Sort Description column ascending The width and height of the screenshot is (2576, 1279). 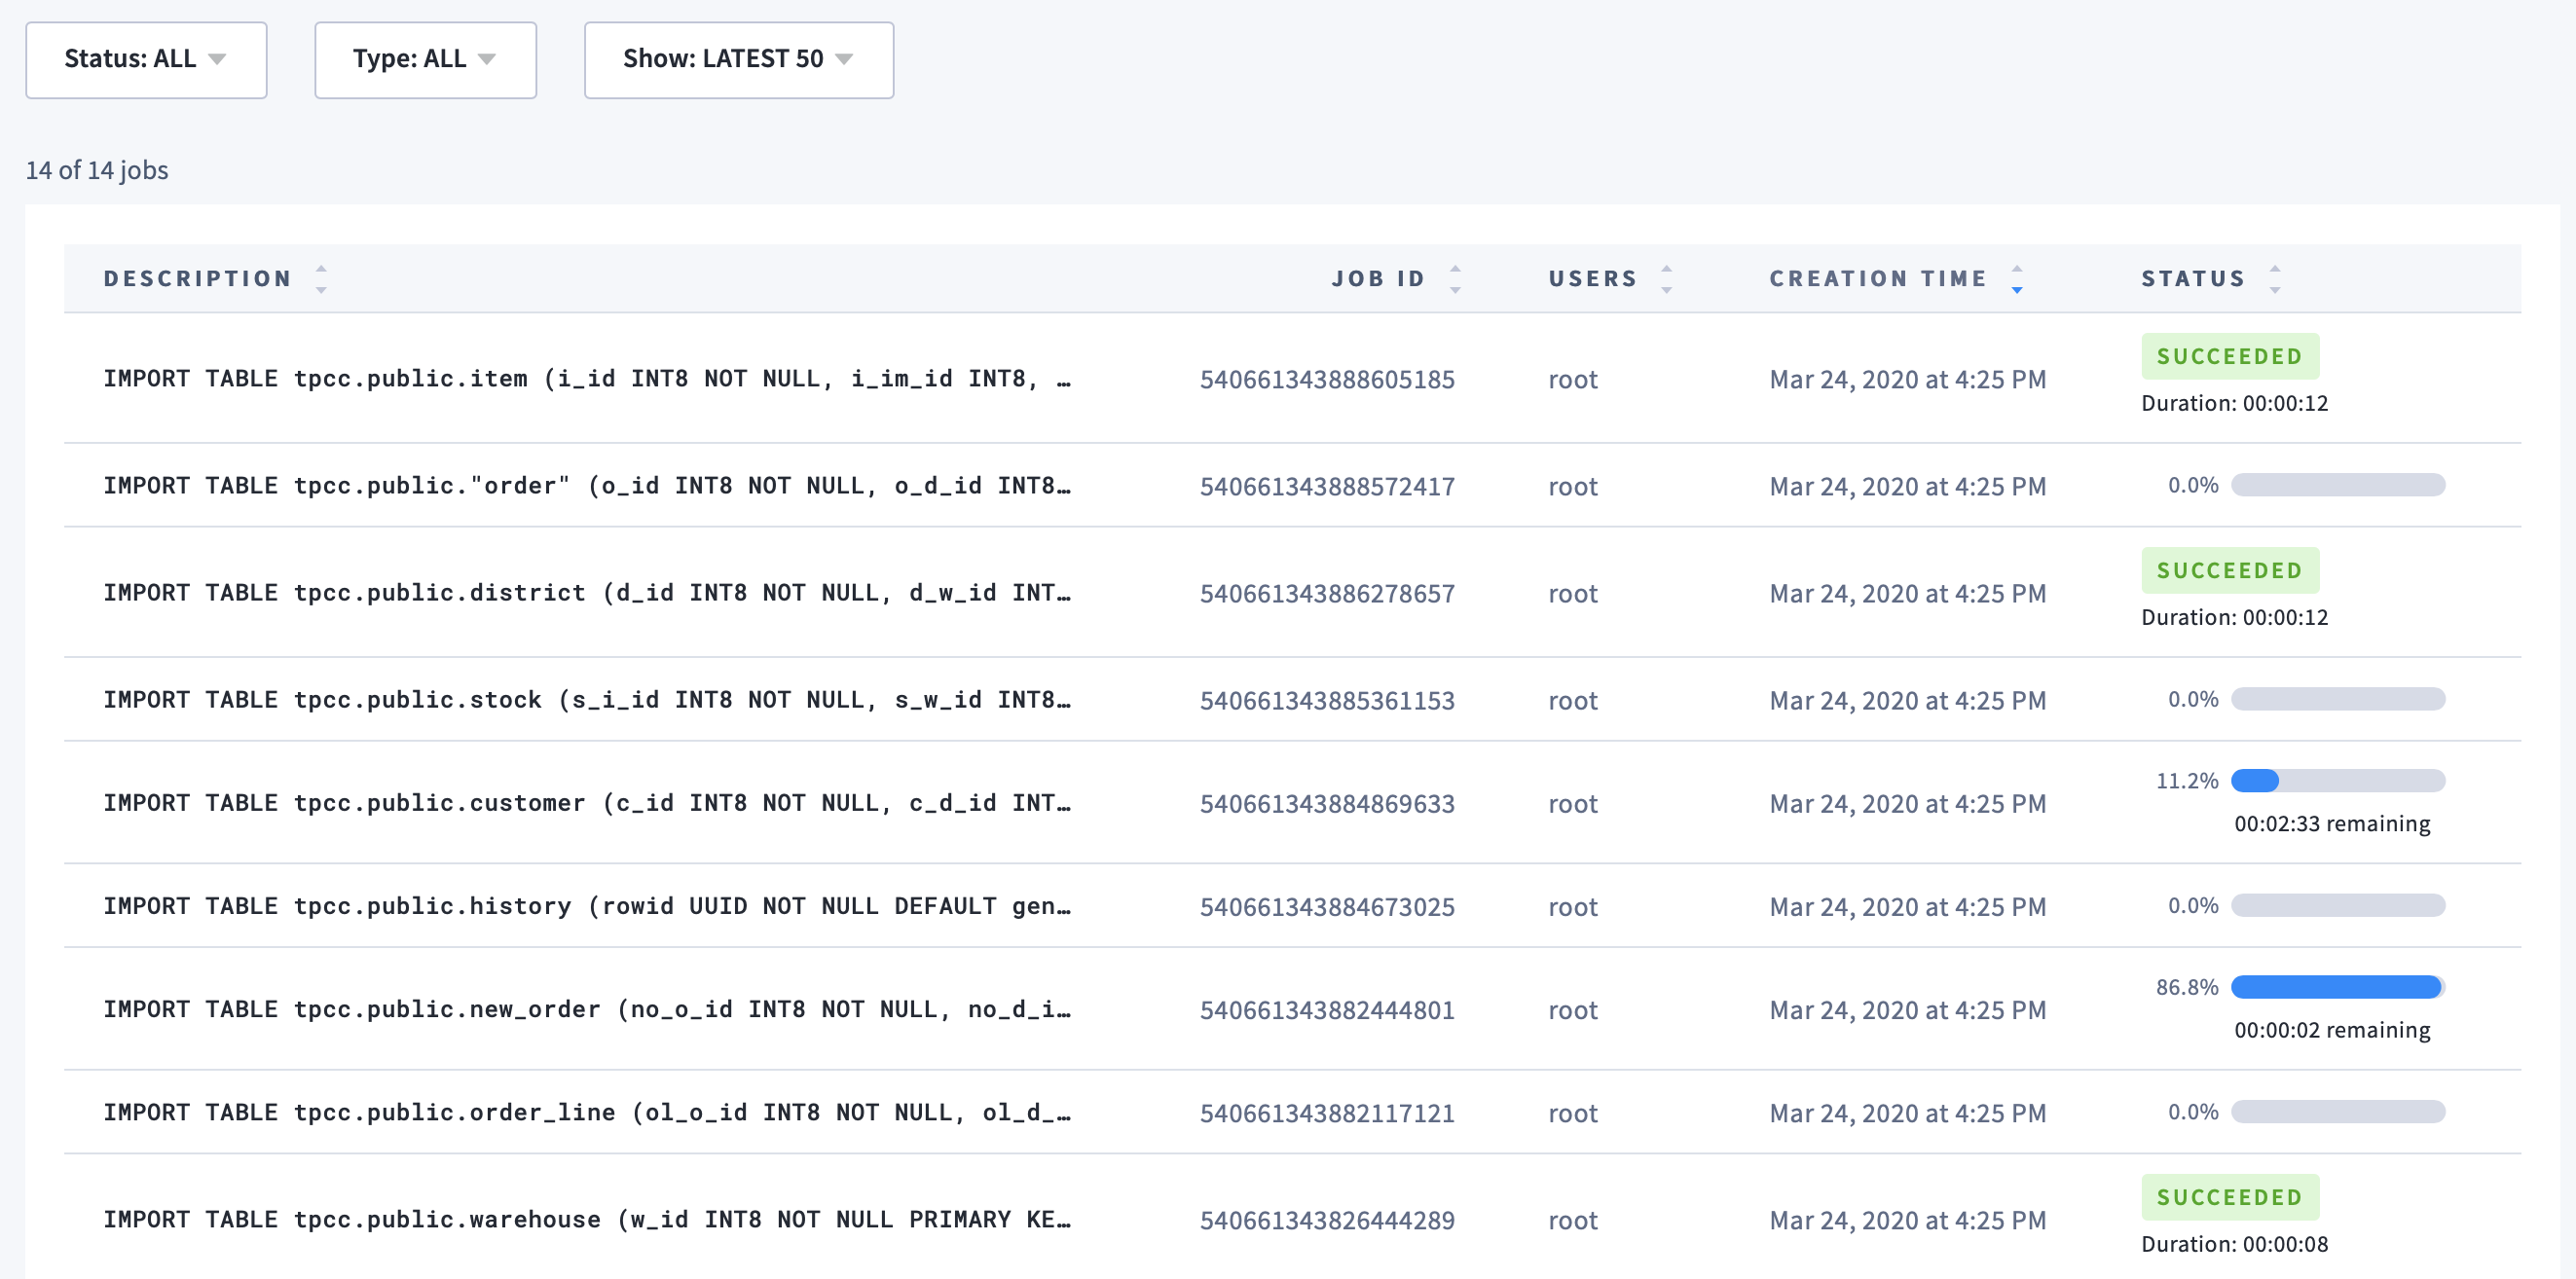coord(321,270)
